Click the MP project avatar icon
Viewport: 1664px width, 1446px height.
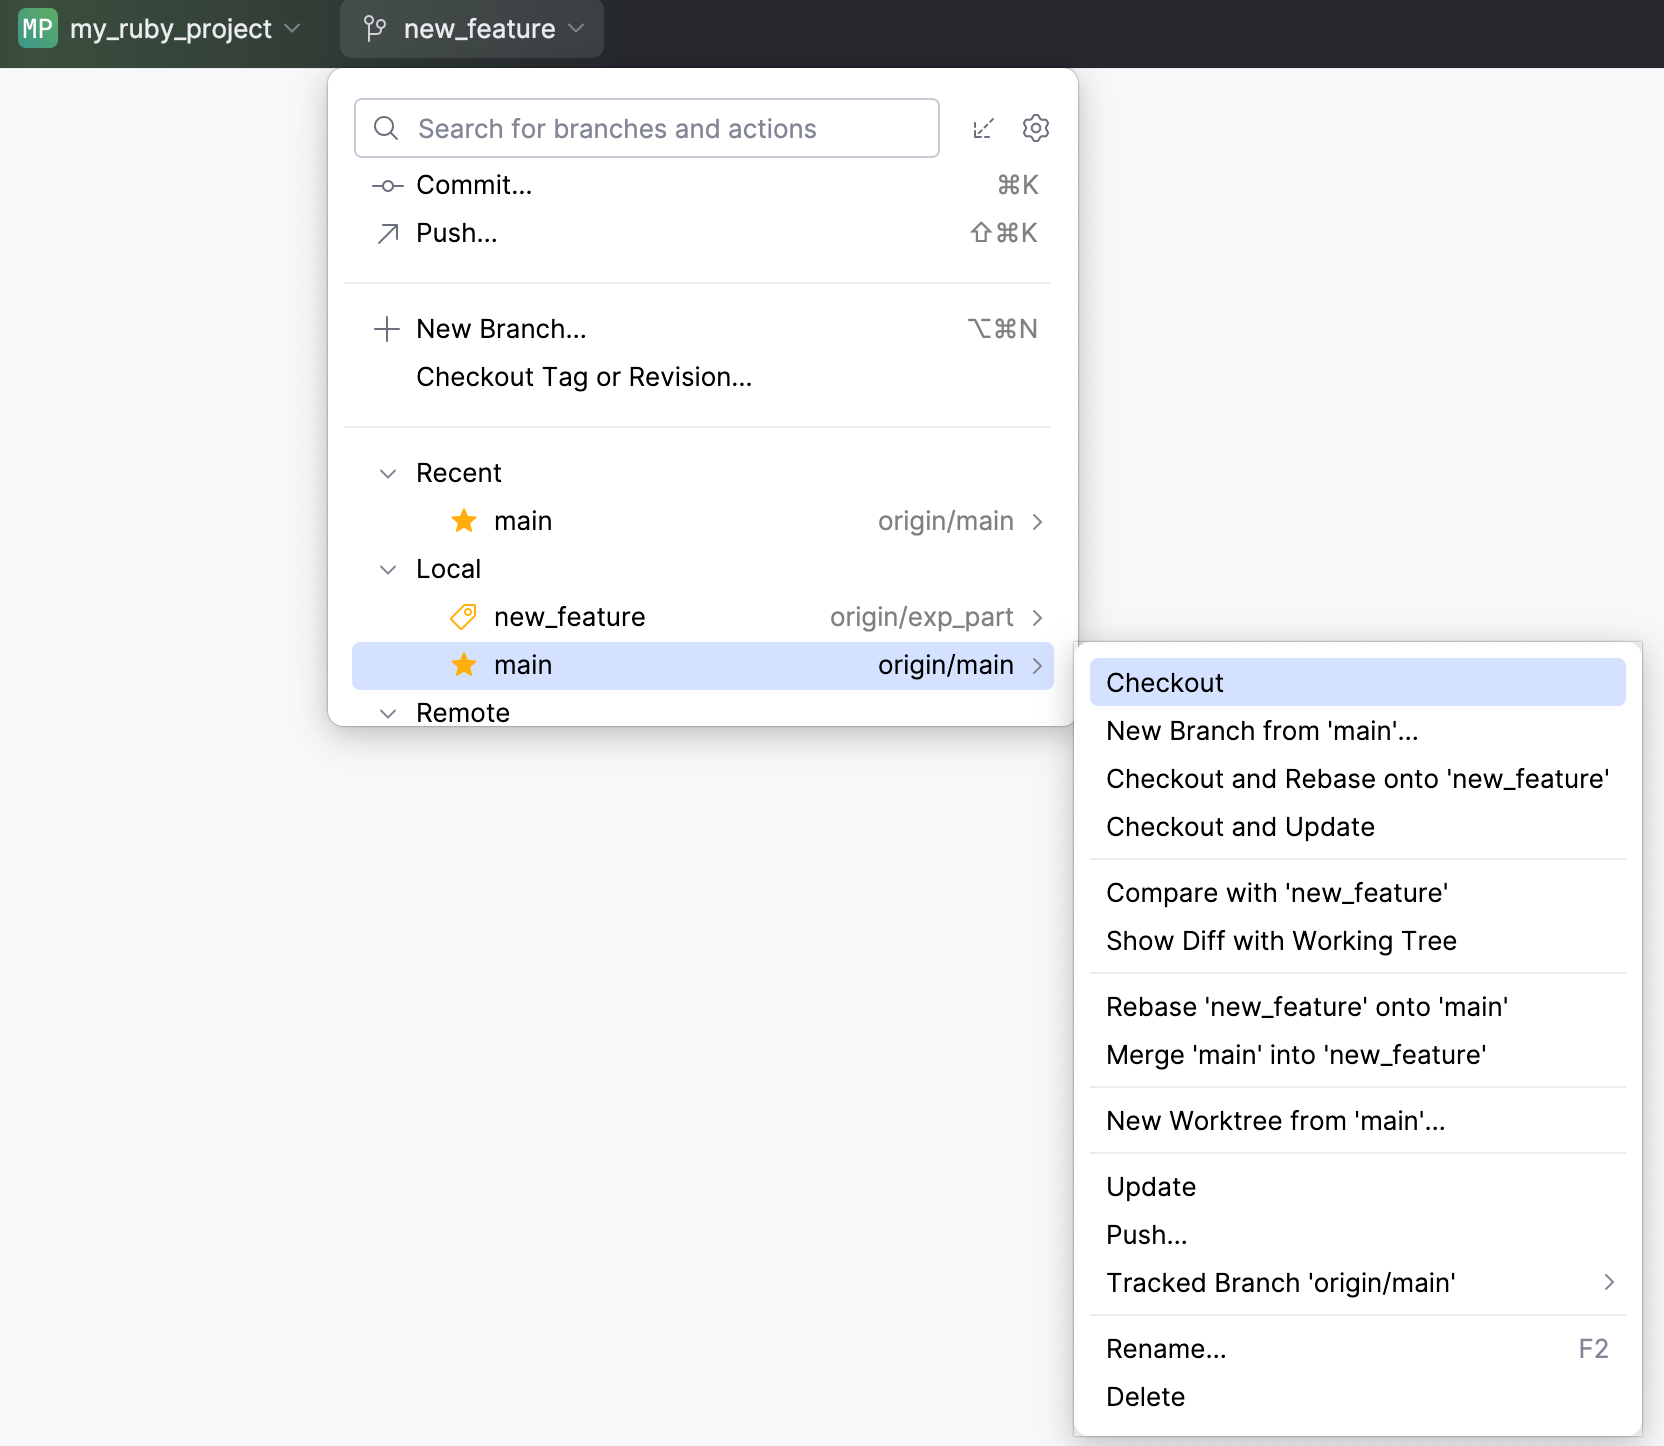click(x=37, y=29)
